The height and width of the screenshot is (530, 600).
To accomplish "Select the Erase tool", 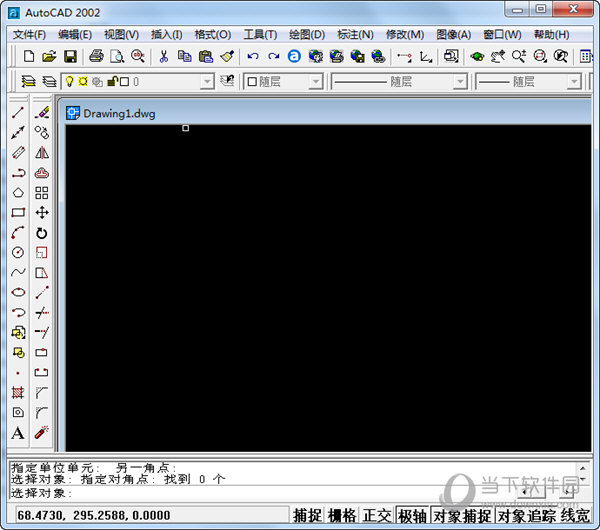I will 42,113.
